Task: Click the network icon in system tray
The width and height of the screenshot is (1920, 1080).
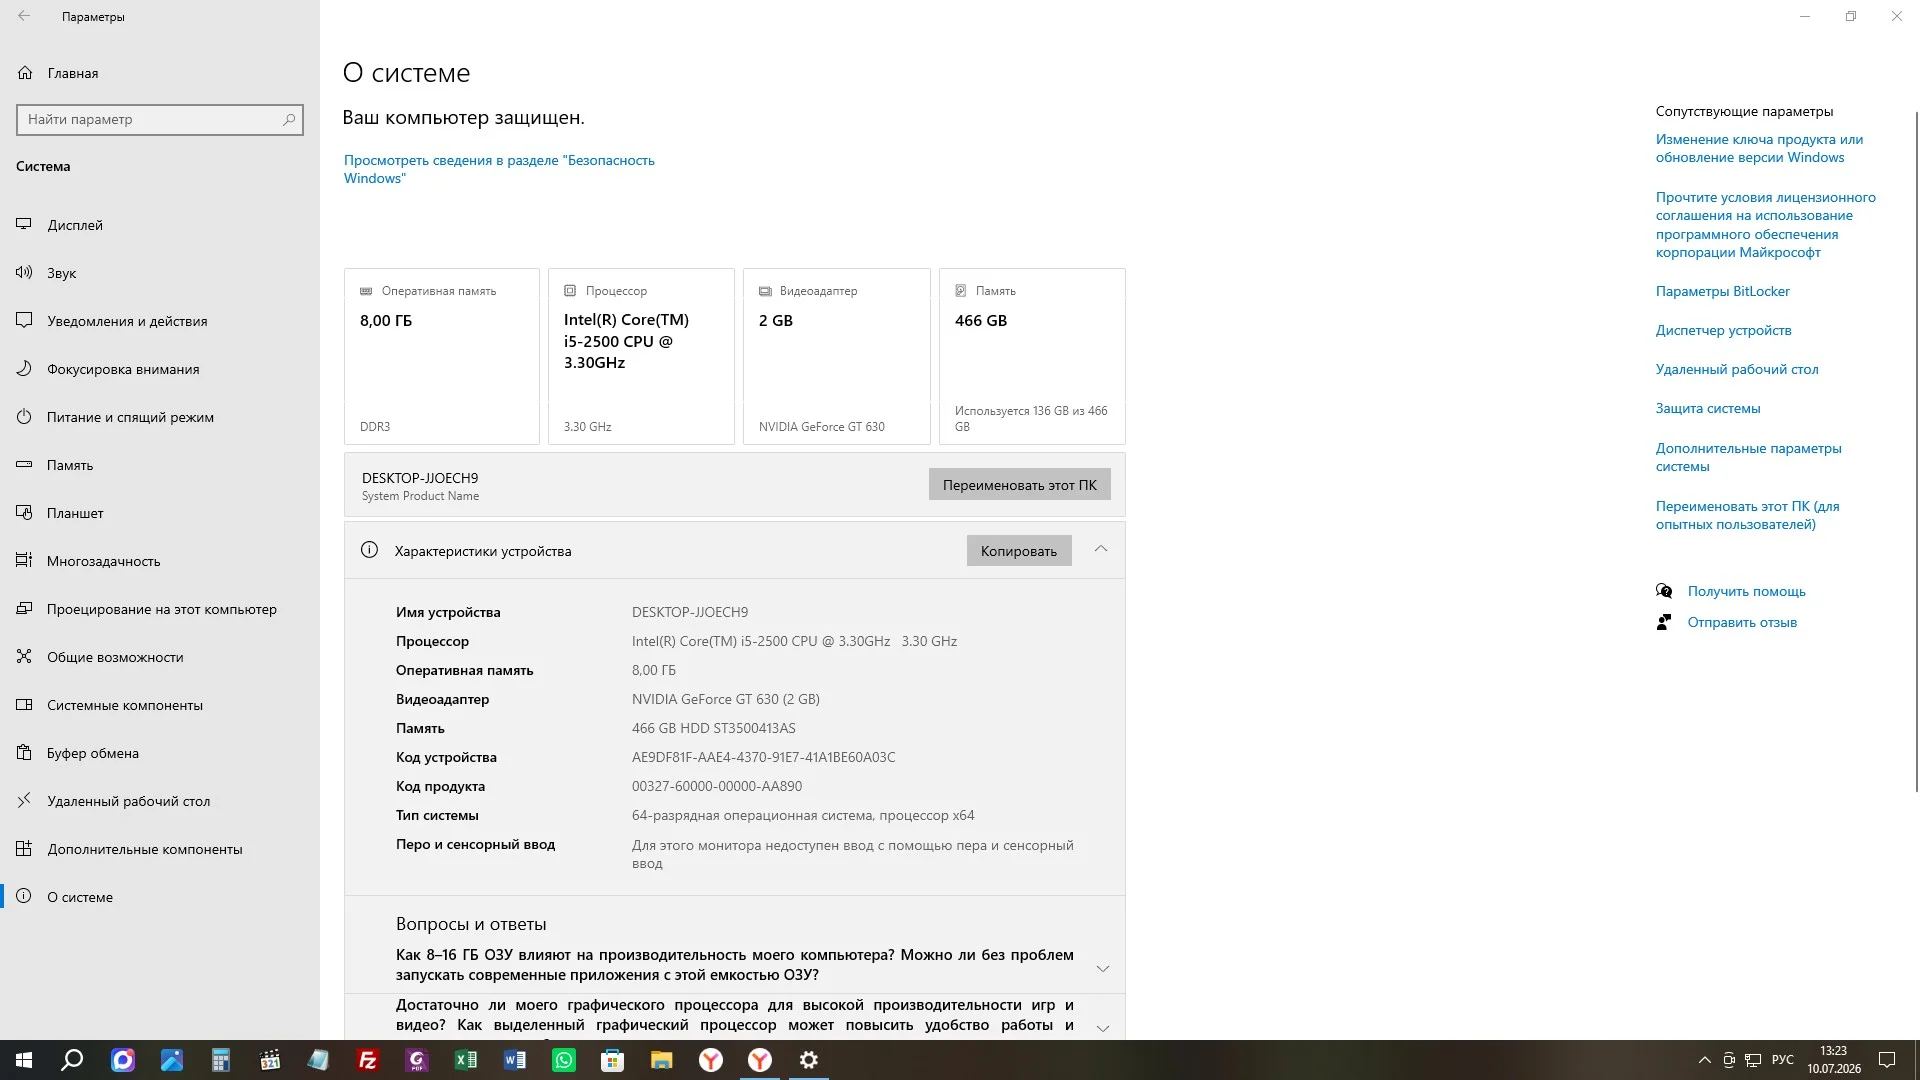Action: click(x=1753, y=1060)
